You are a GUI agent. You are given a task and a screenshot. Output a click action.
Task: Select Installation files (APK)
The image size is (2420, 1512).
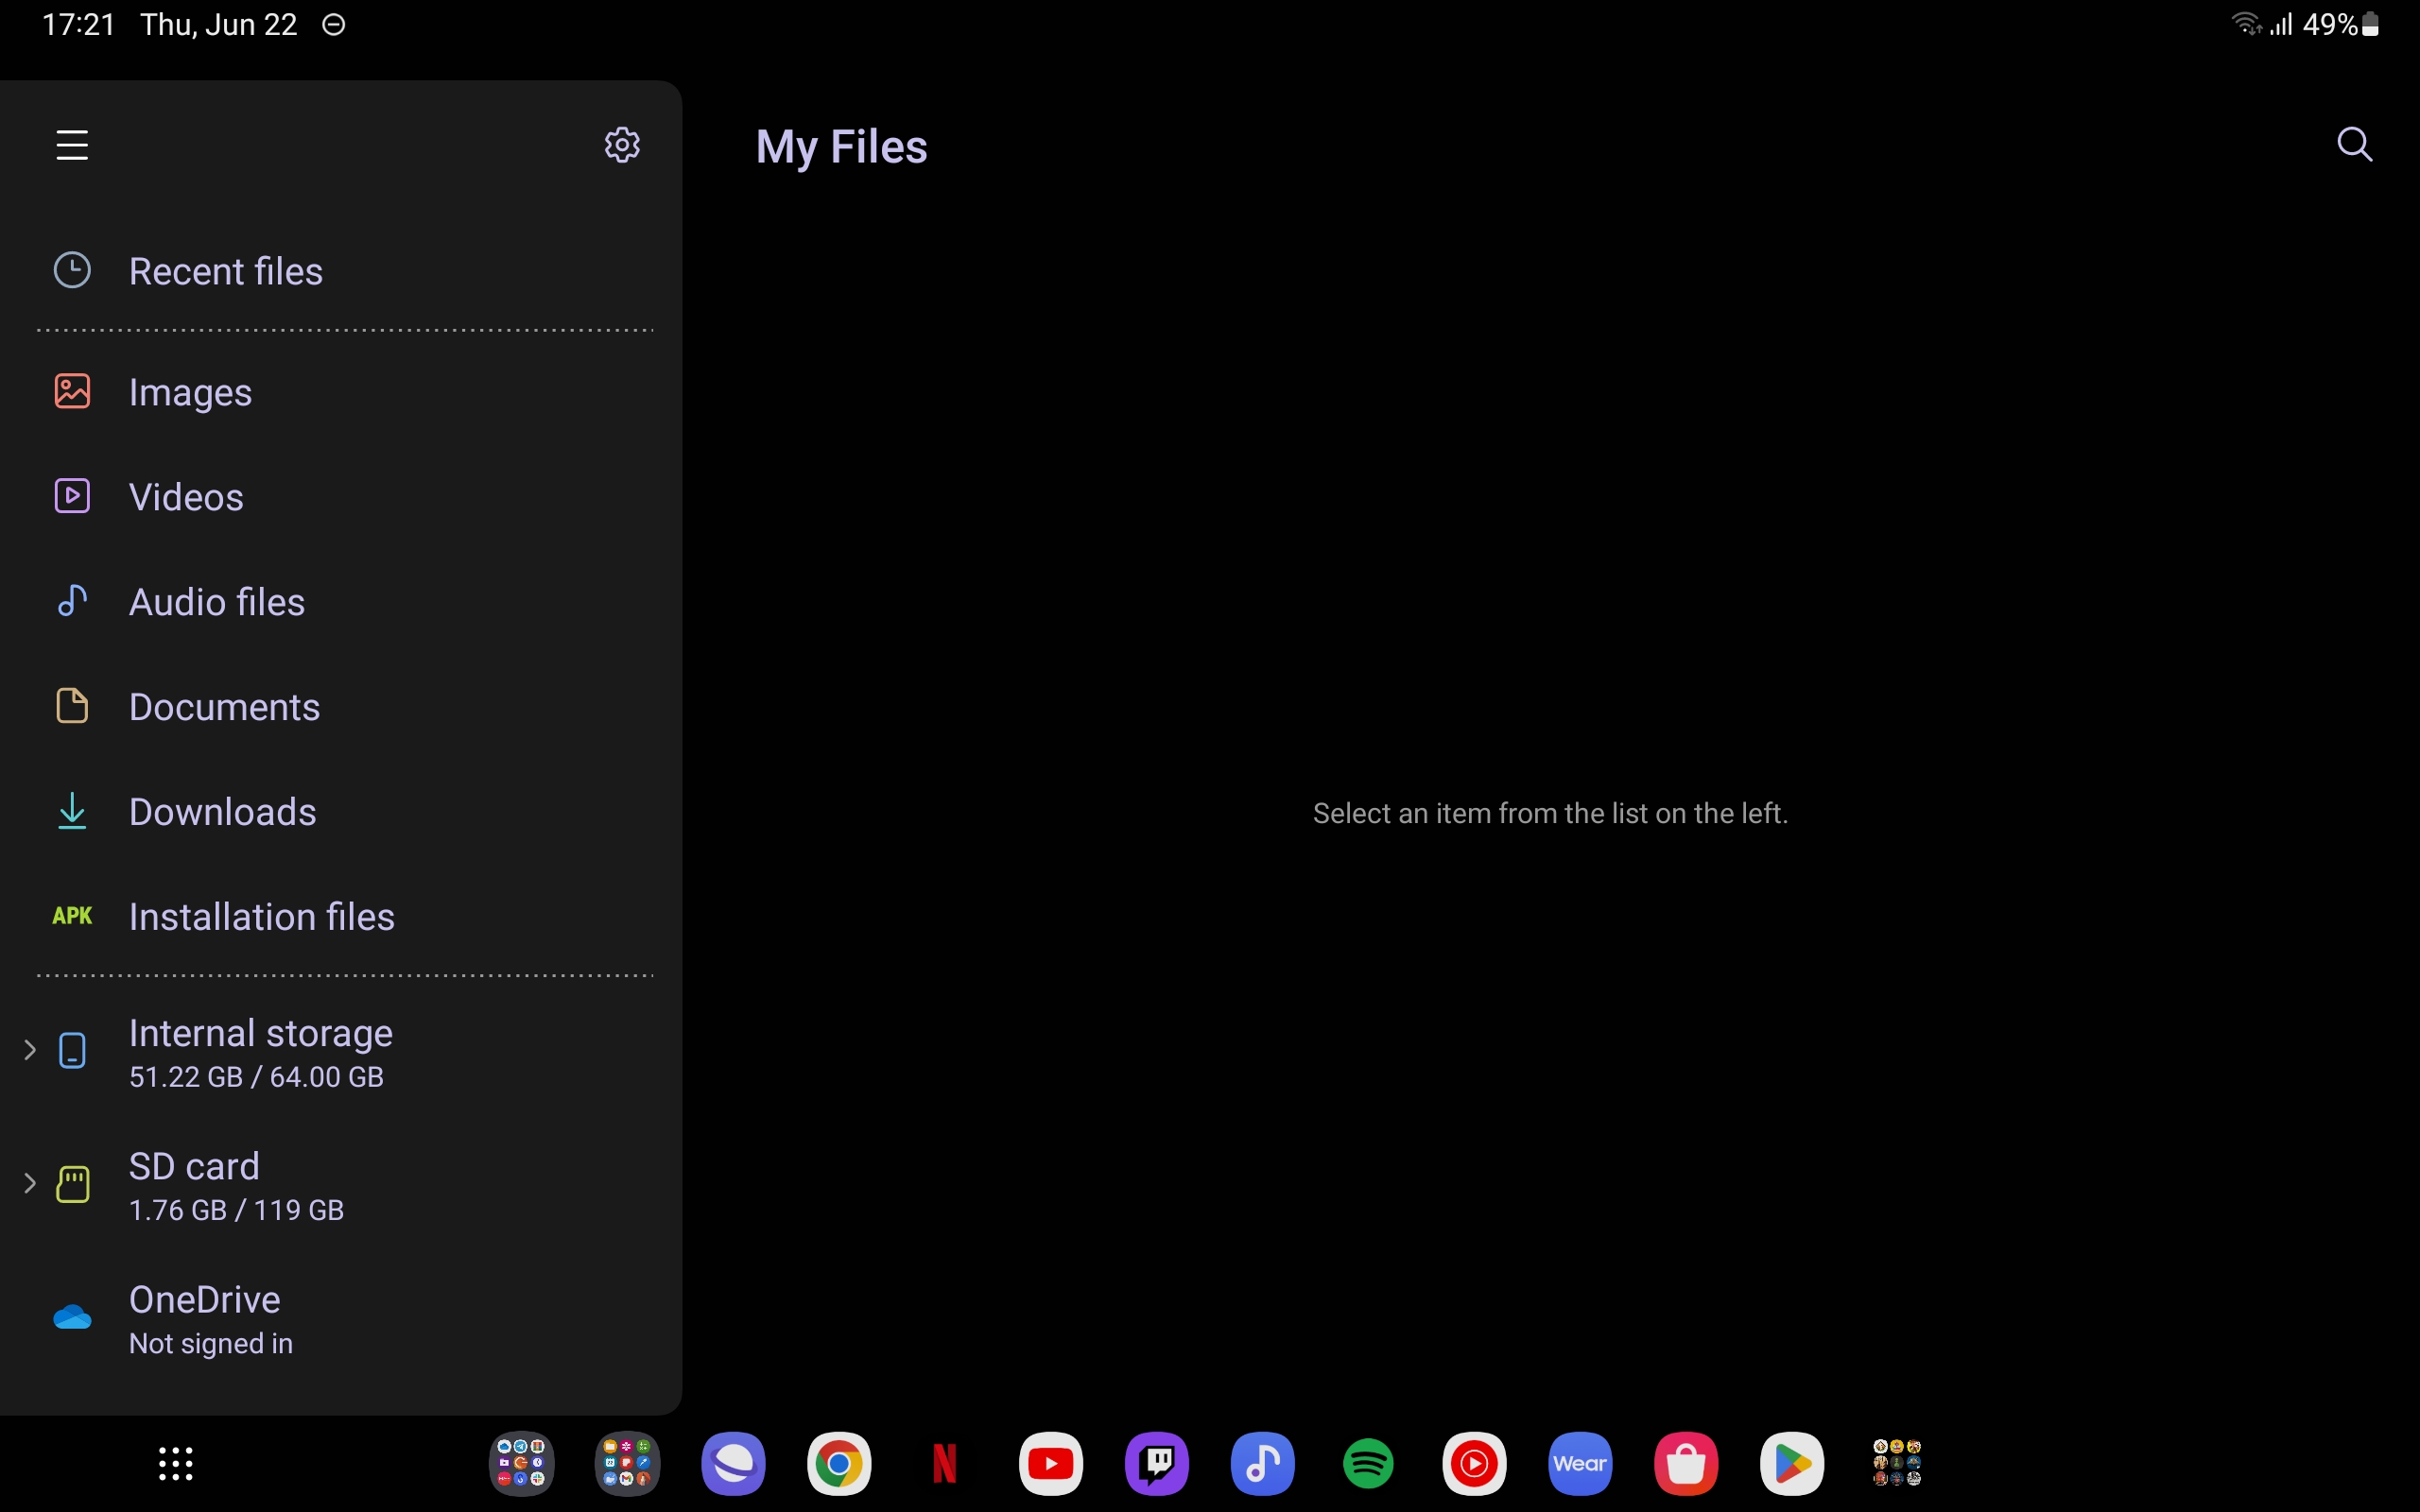(261, 917)
